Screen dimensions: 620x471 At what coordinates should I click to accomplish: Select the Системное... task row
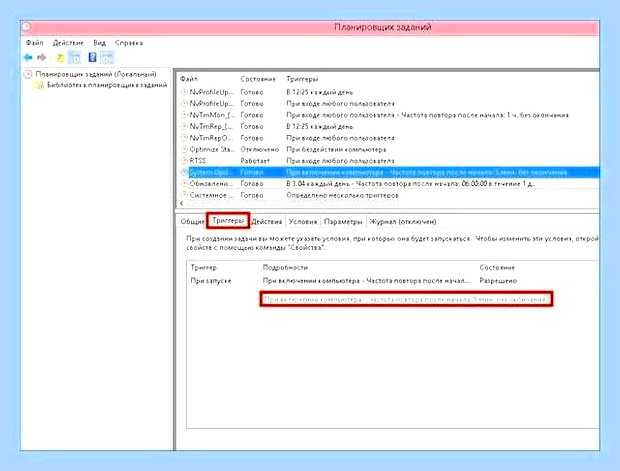pyautogui.click(x=389, y=195)
